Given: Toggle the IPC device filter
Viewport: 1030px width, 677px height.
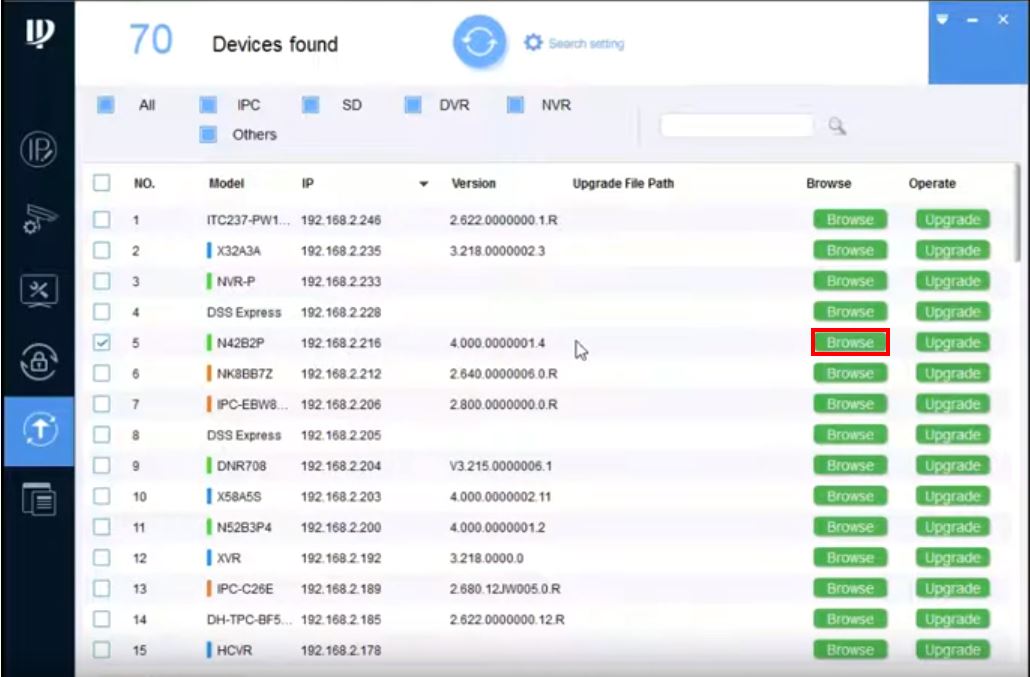Looking at the screenshot, I should click(x=208, y=105).
